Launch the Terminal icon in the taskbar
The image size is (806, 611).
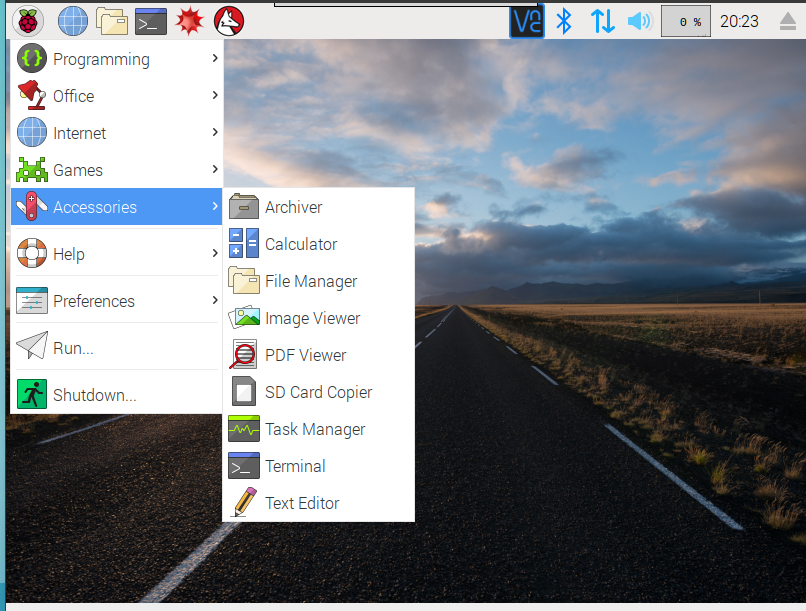pos(151,20)
